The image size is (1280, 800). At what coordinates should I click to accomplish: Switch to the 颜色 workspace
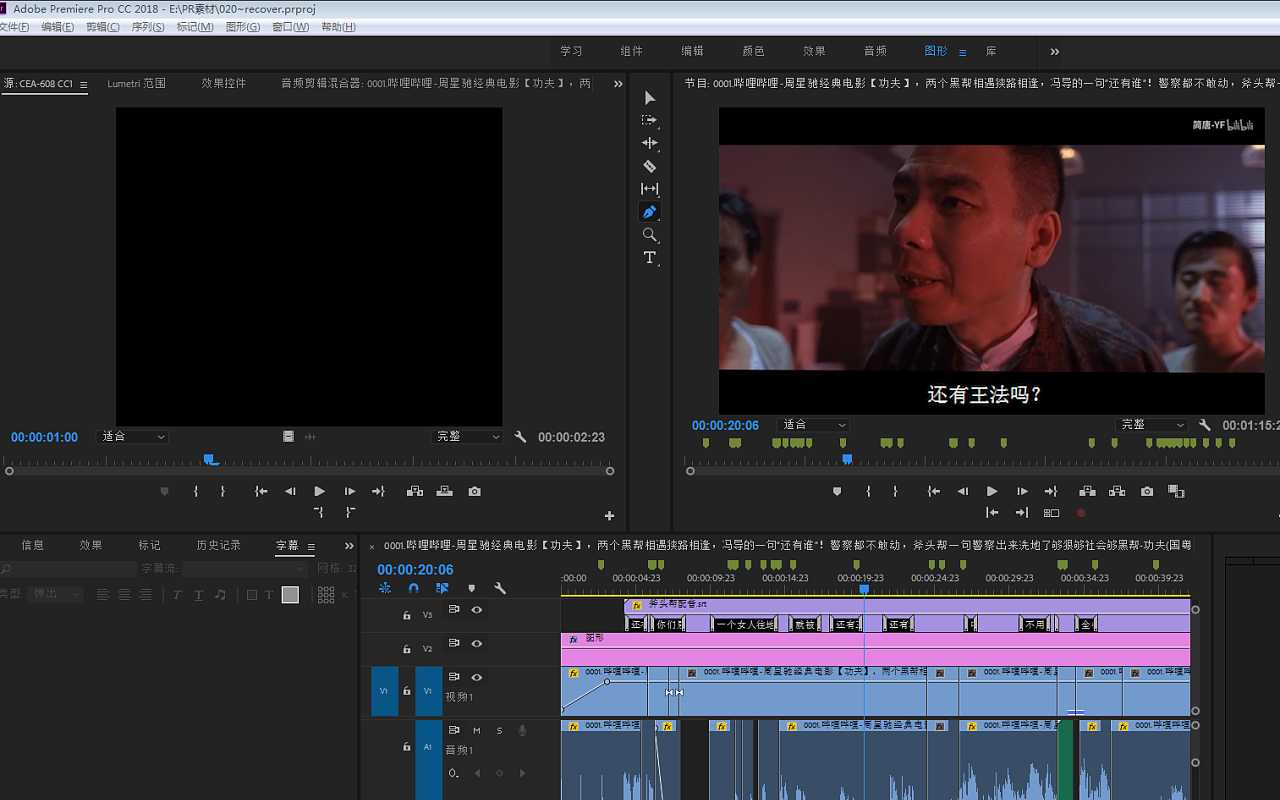[x=753, y=51]
